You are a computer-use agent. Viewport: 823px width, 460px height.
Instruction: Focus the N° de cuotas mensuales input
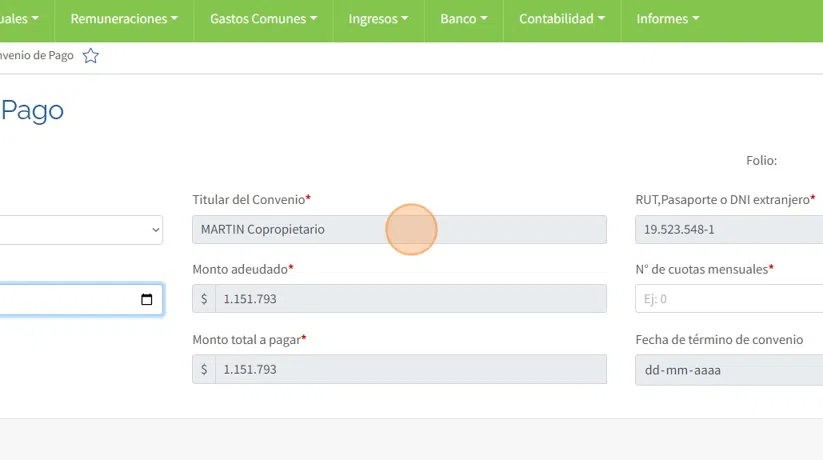[x=728, y=299]
